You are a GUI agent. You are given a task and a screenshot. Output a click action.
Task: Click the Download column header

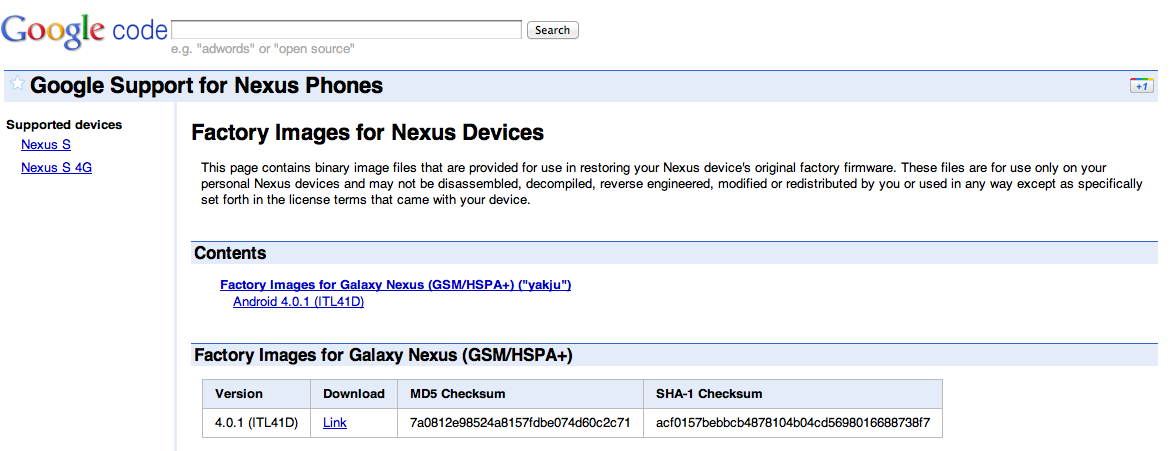click(x=354, y=394)
